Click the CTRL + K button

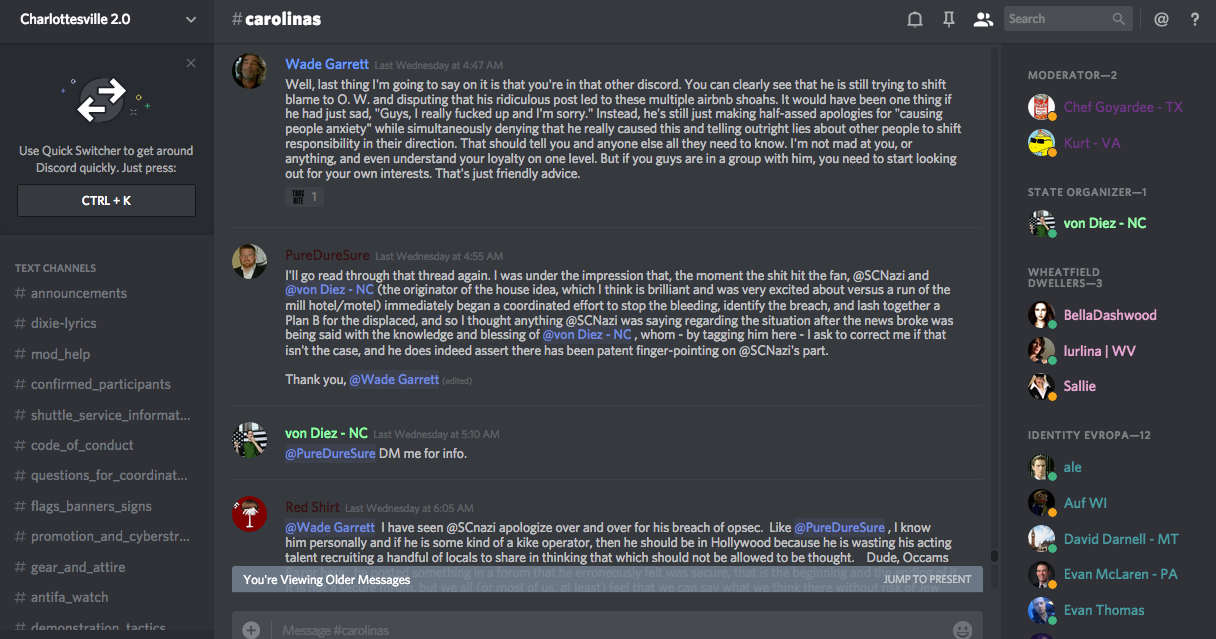107,201
